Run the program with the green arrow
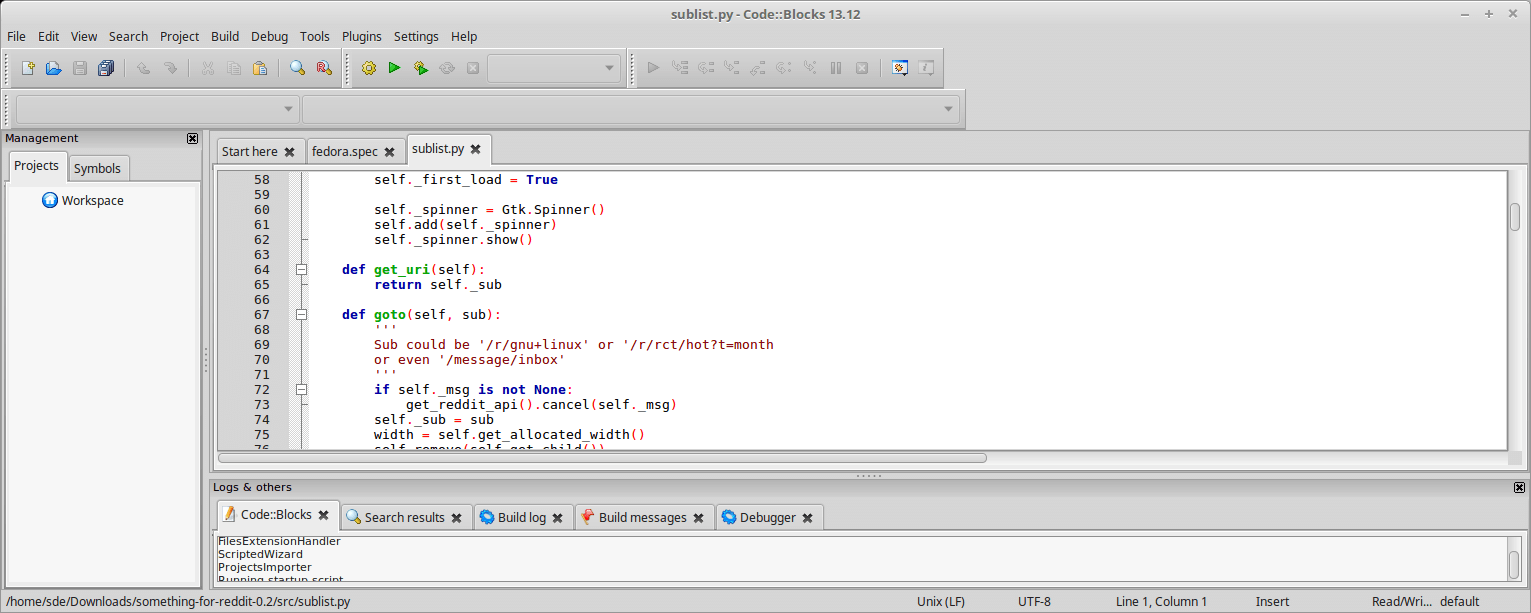The width and height of the screenshot is (1531, 613). pyautogui.click(x=394, y=67)
